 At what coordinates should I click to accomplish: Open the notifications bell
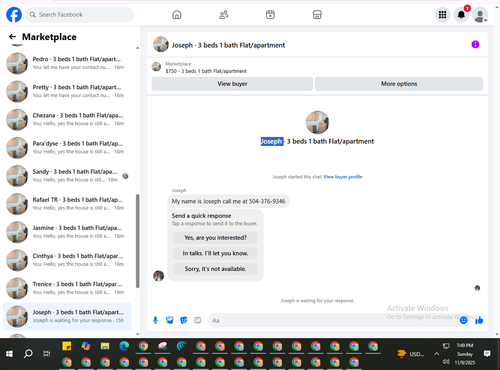461,15
